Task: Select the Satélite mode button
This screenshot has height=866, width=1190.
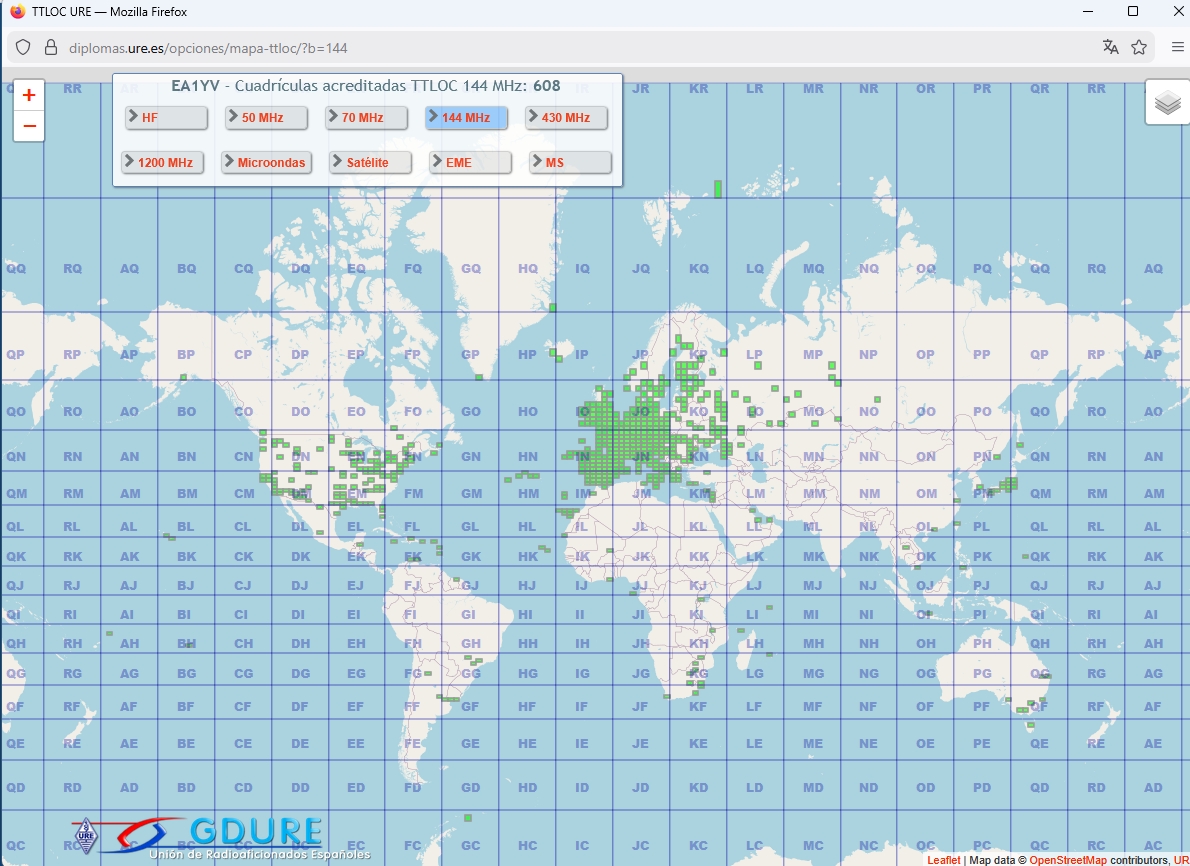Action: tap(370, 162)
